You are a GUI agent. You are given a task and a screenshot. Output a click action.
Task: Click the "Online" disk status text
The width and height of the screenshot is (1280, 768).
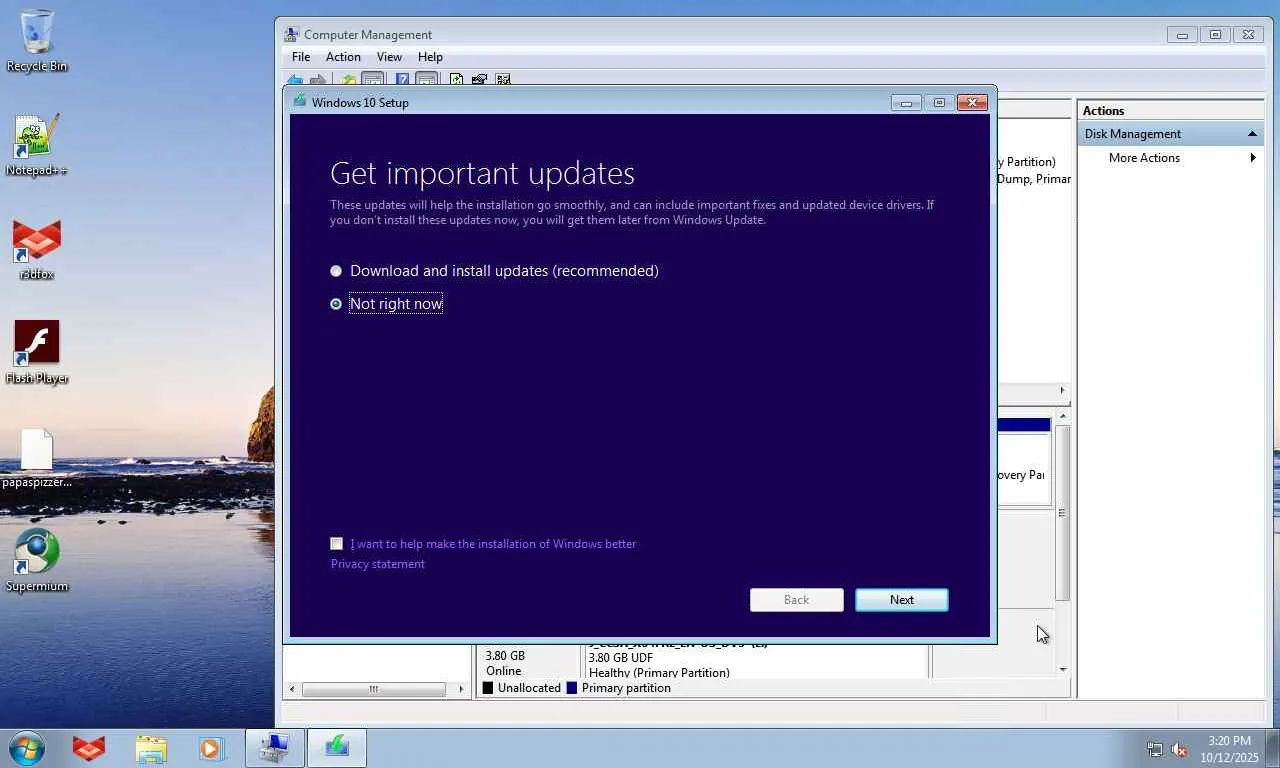click(504, 671)
